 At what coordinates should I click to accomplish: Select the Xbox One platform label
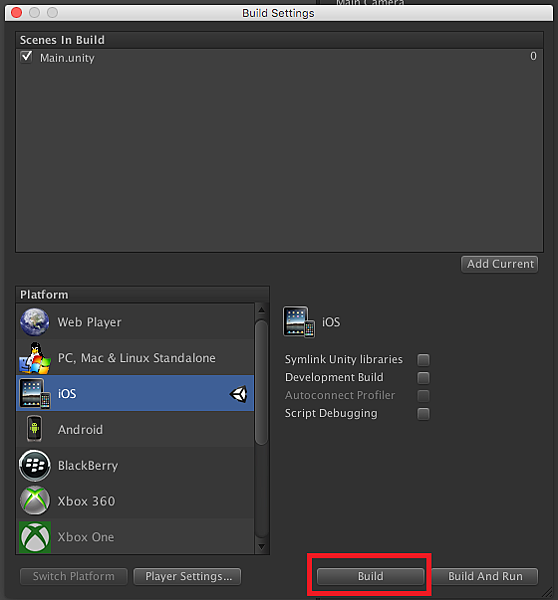pos(86,537)
